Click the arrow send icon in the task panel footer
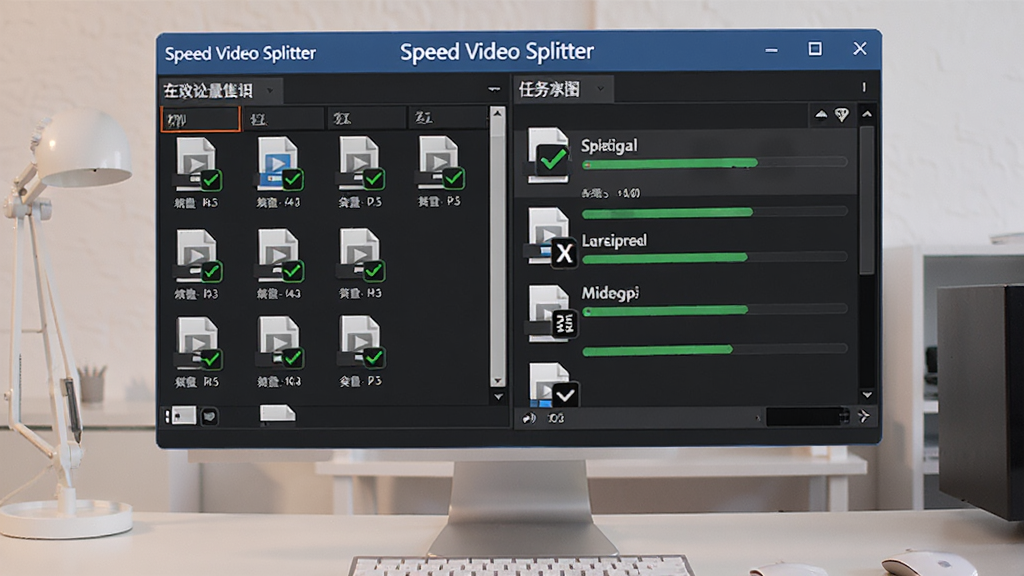Image resolution: width=1024 pixels, height=576 pixels. (x=863, y=417)
